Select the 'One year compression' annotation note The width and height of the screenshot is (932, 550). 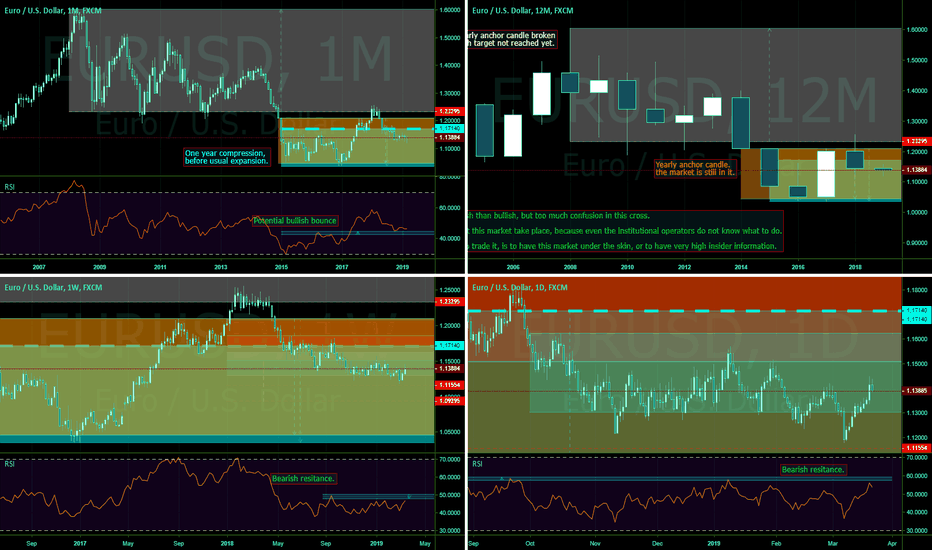[226, 157]
